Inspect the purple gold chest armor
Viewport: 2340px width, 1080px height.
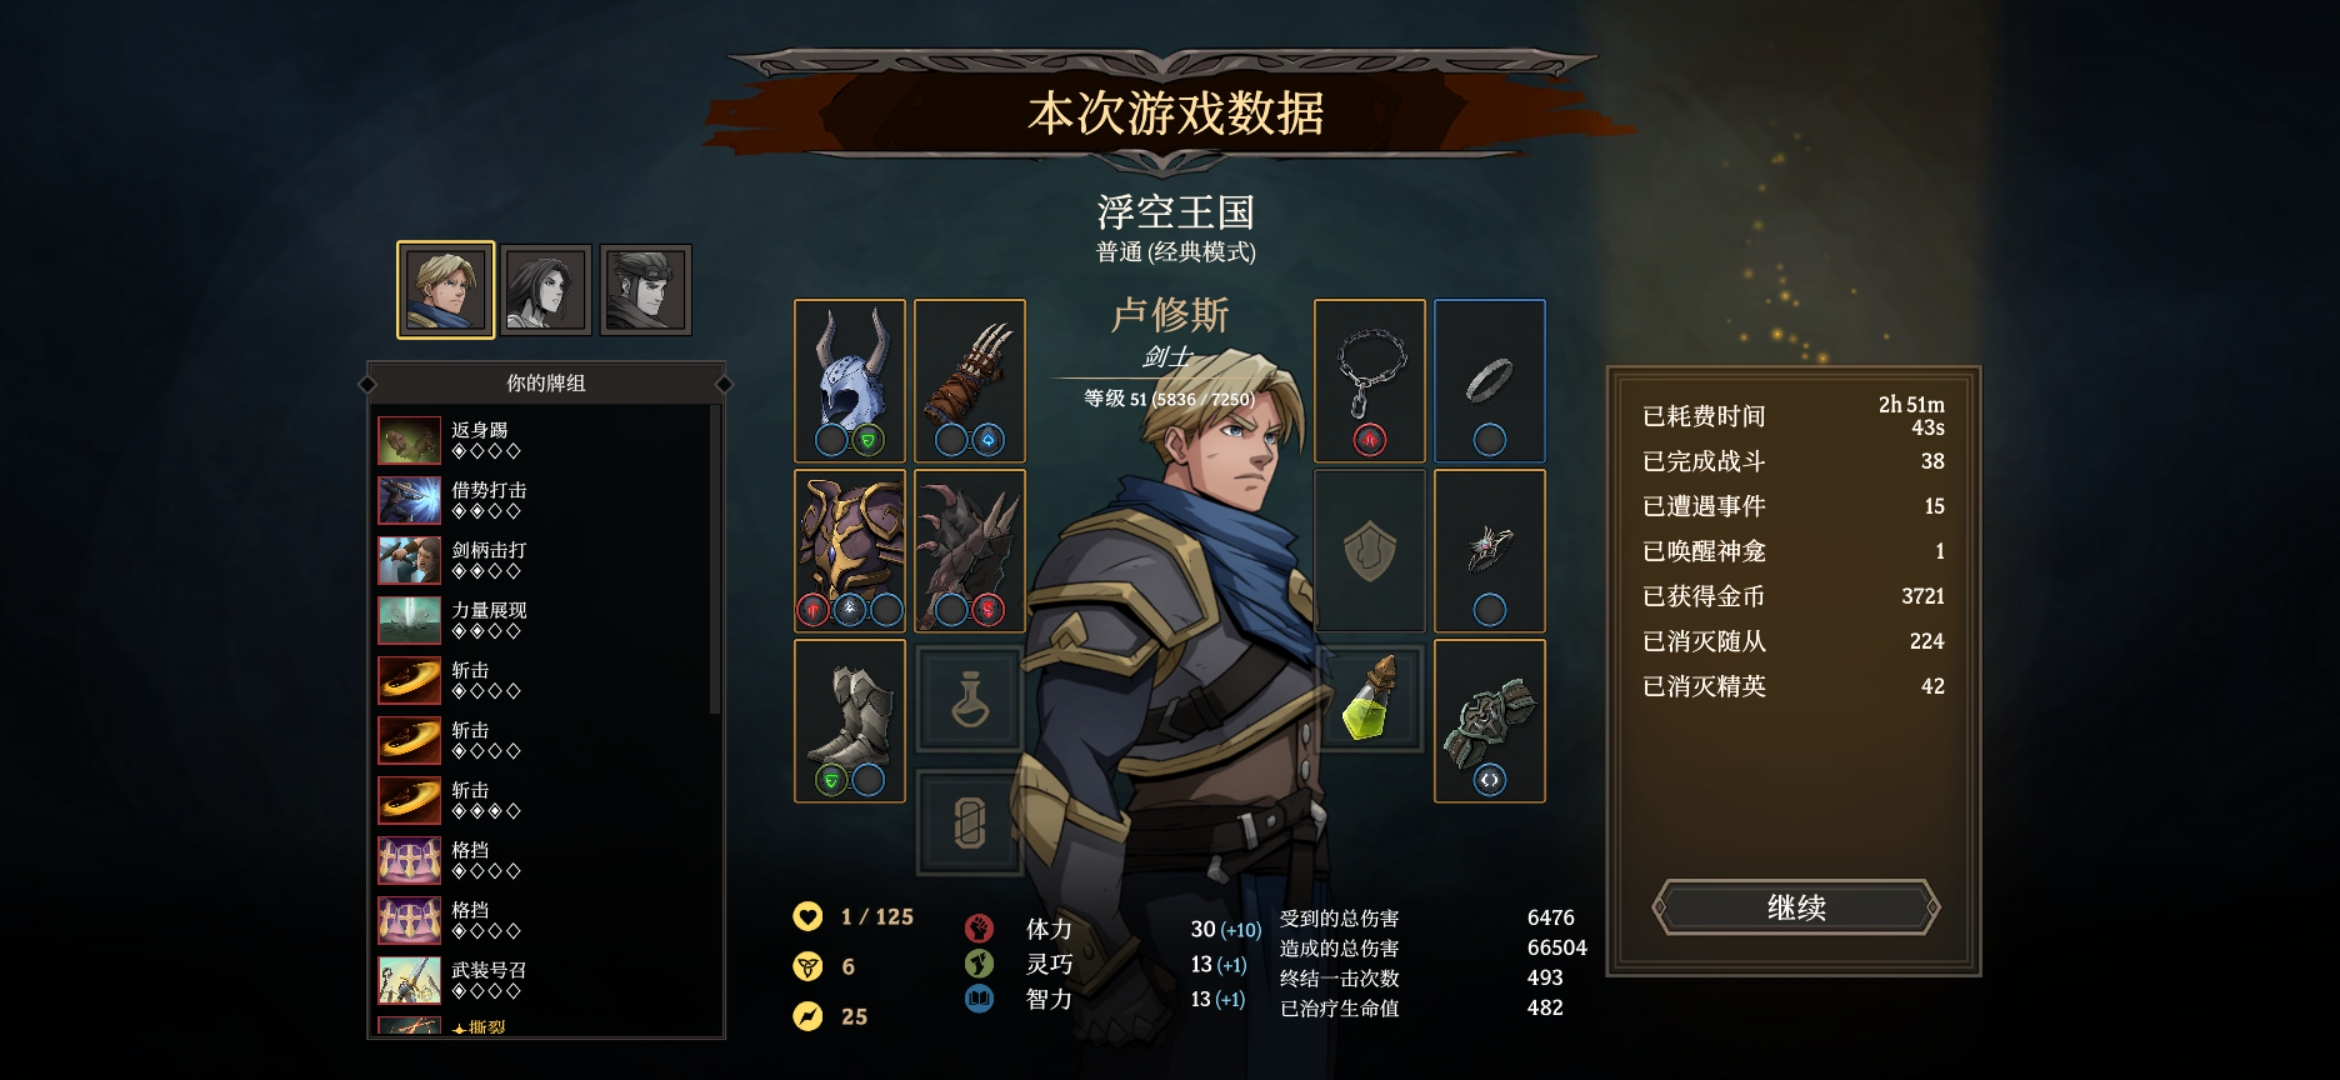point(850,550)
